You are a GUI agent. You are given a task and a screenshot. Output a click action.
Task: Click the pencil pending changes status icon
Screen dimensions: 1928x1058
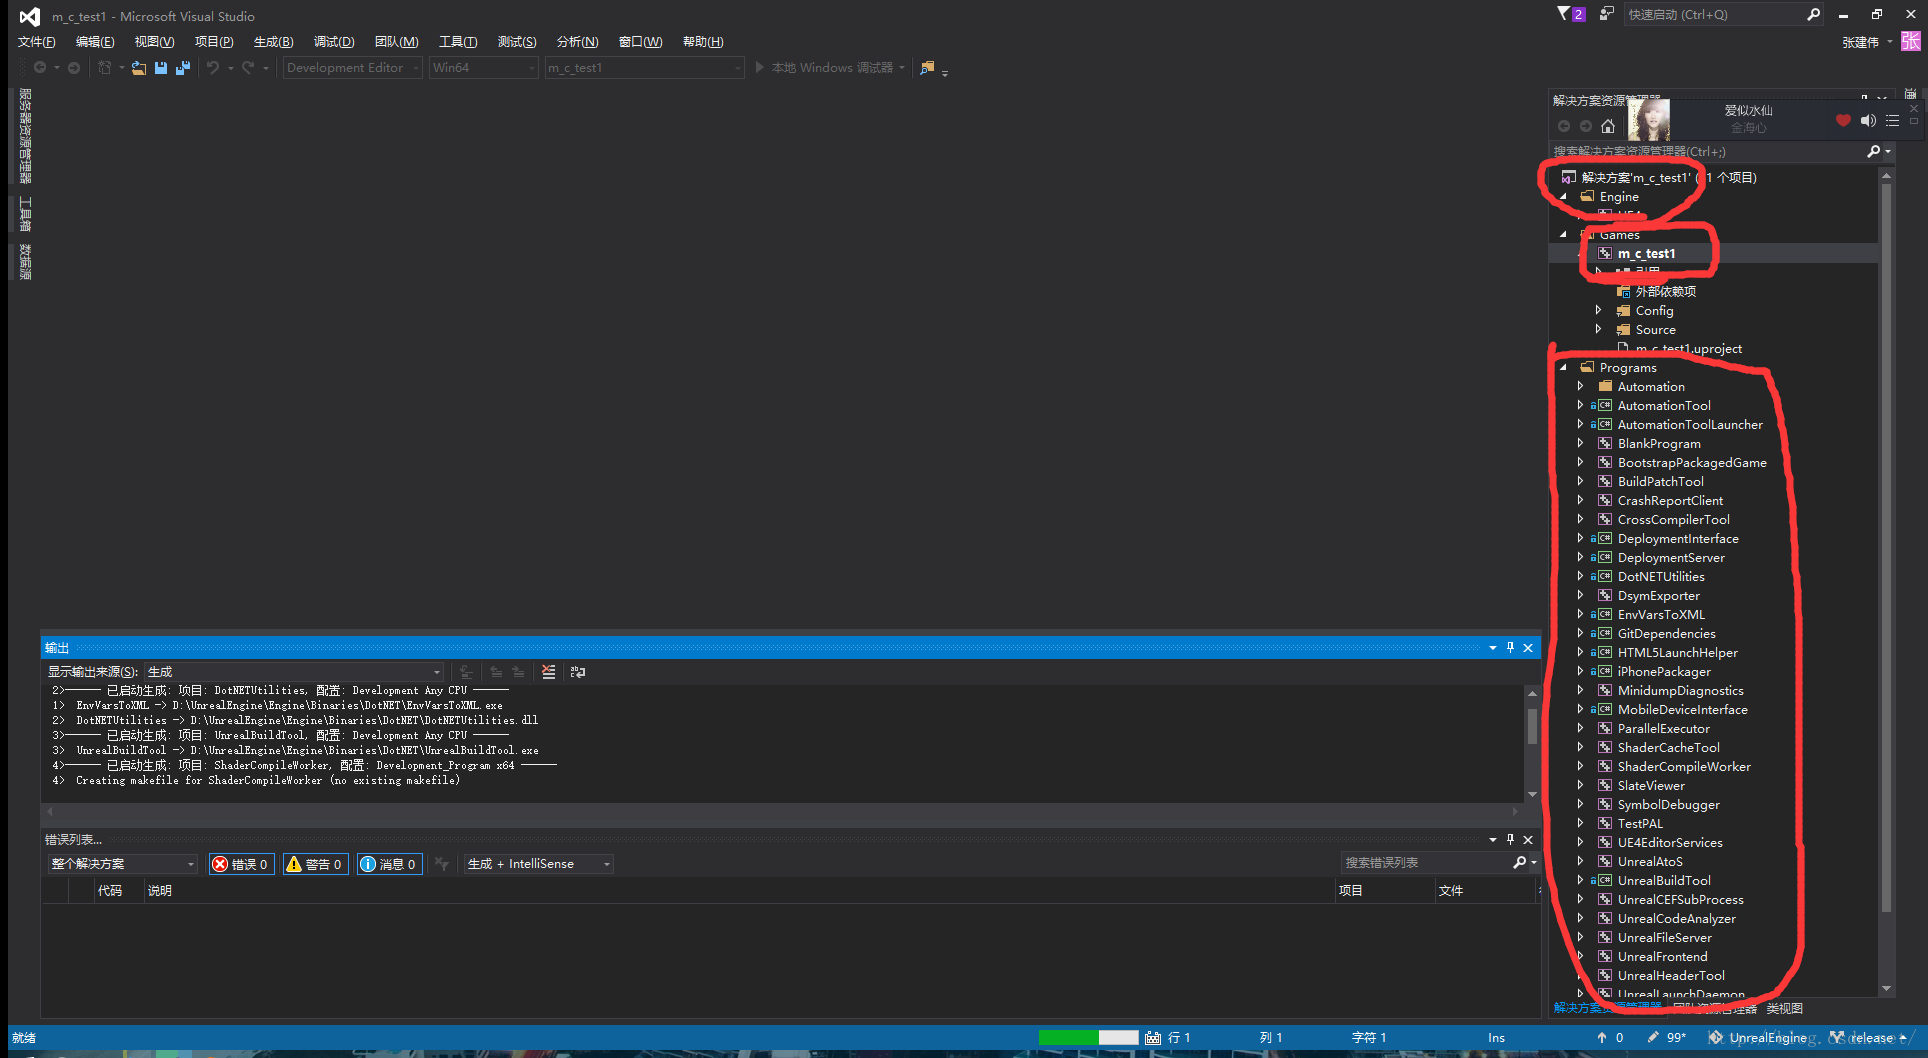click(1653, 1038)
